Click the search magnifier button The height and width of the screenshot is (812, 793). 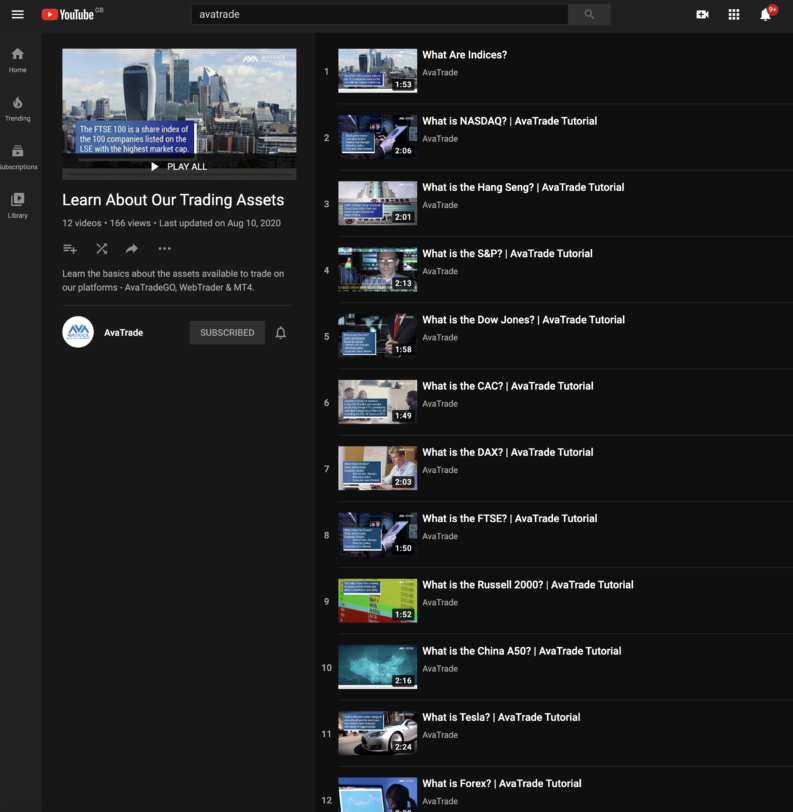point(589,14)
